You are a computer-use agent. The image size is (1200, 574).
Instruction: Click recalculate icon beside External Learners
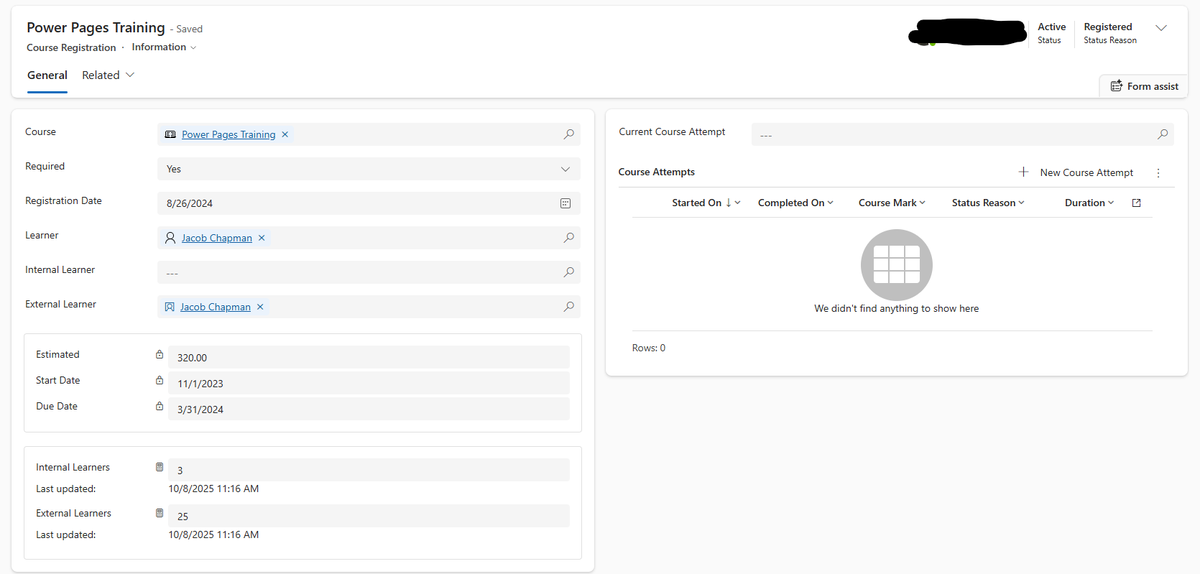pos(159,513)
